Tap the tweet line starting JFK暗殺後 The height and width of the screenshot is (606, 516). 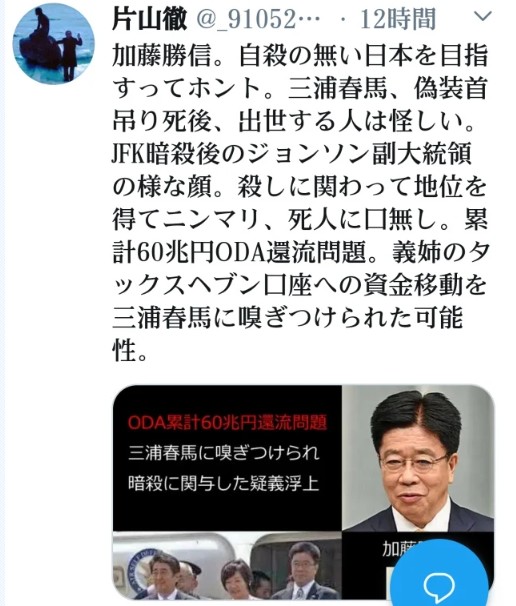tap(292, 154)
